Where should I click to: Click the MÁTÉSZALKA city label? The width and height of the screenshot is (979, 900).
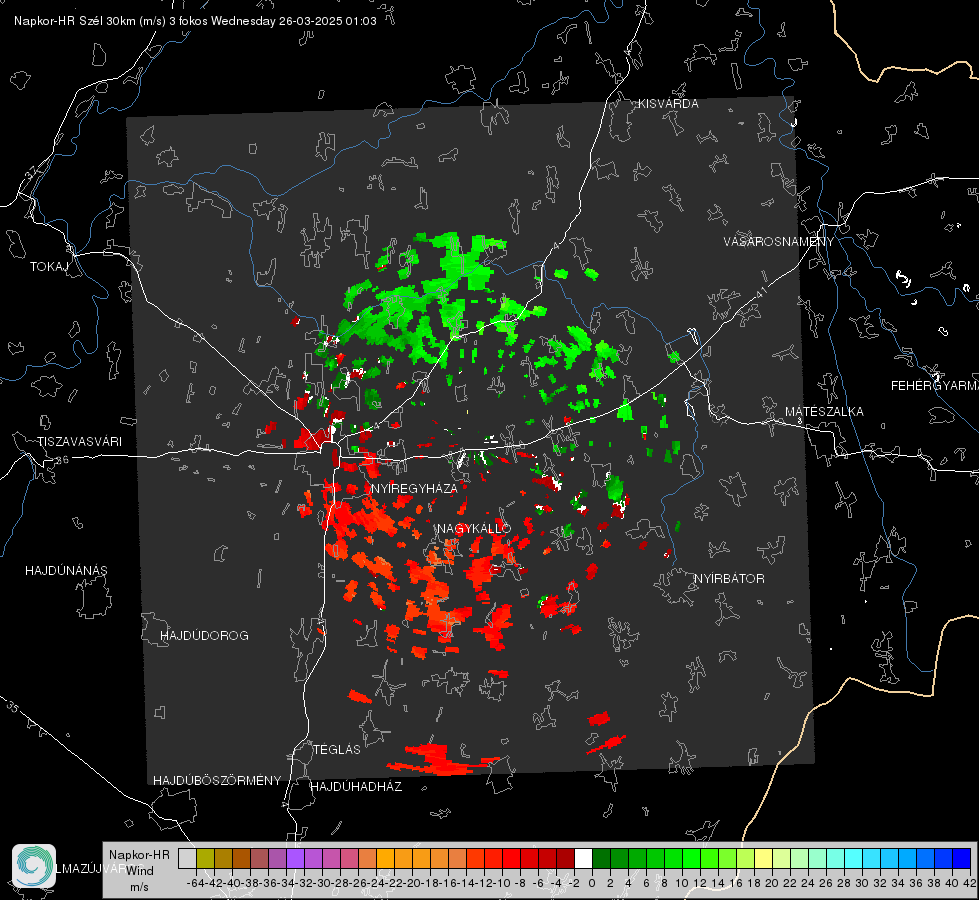(824, 412)
